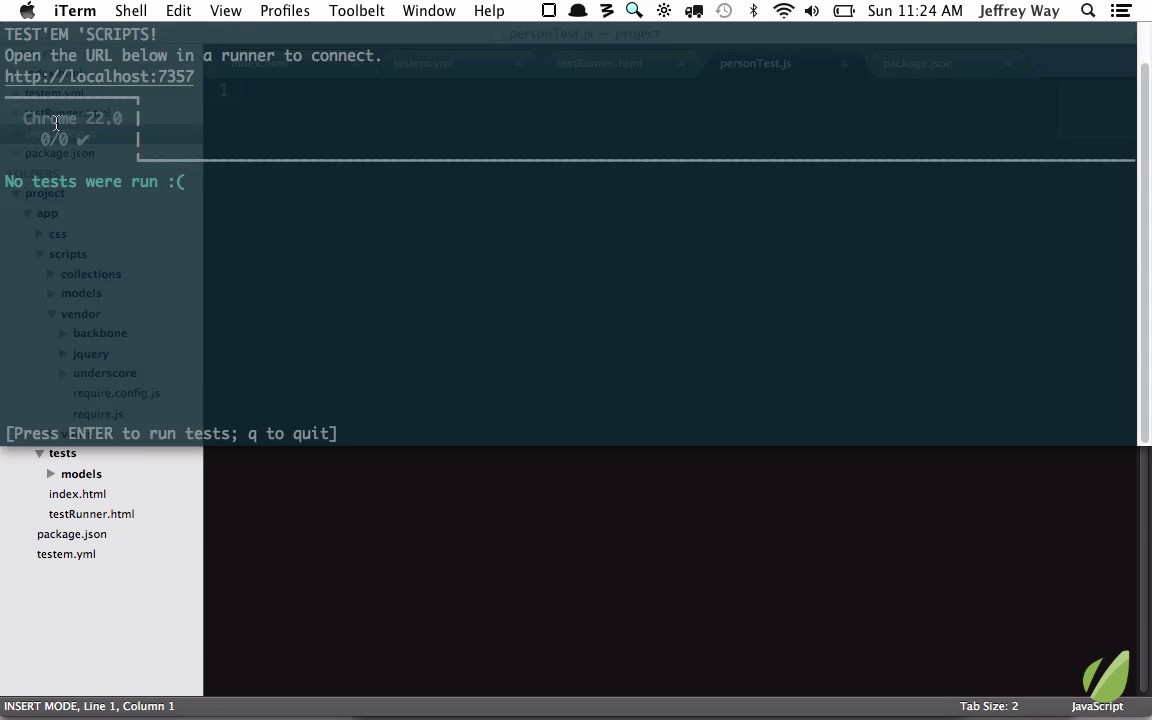Switch to the testRunner.html editor tab
Image resolution: width=1152 pixels, height=720 pixels.
[599, 63]
